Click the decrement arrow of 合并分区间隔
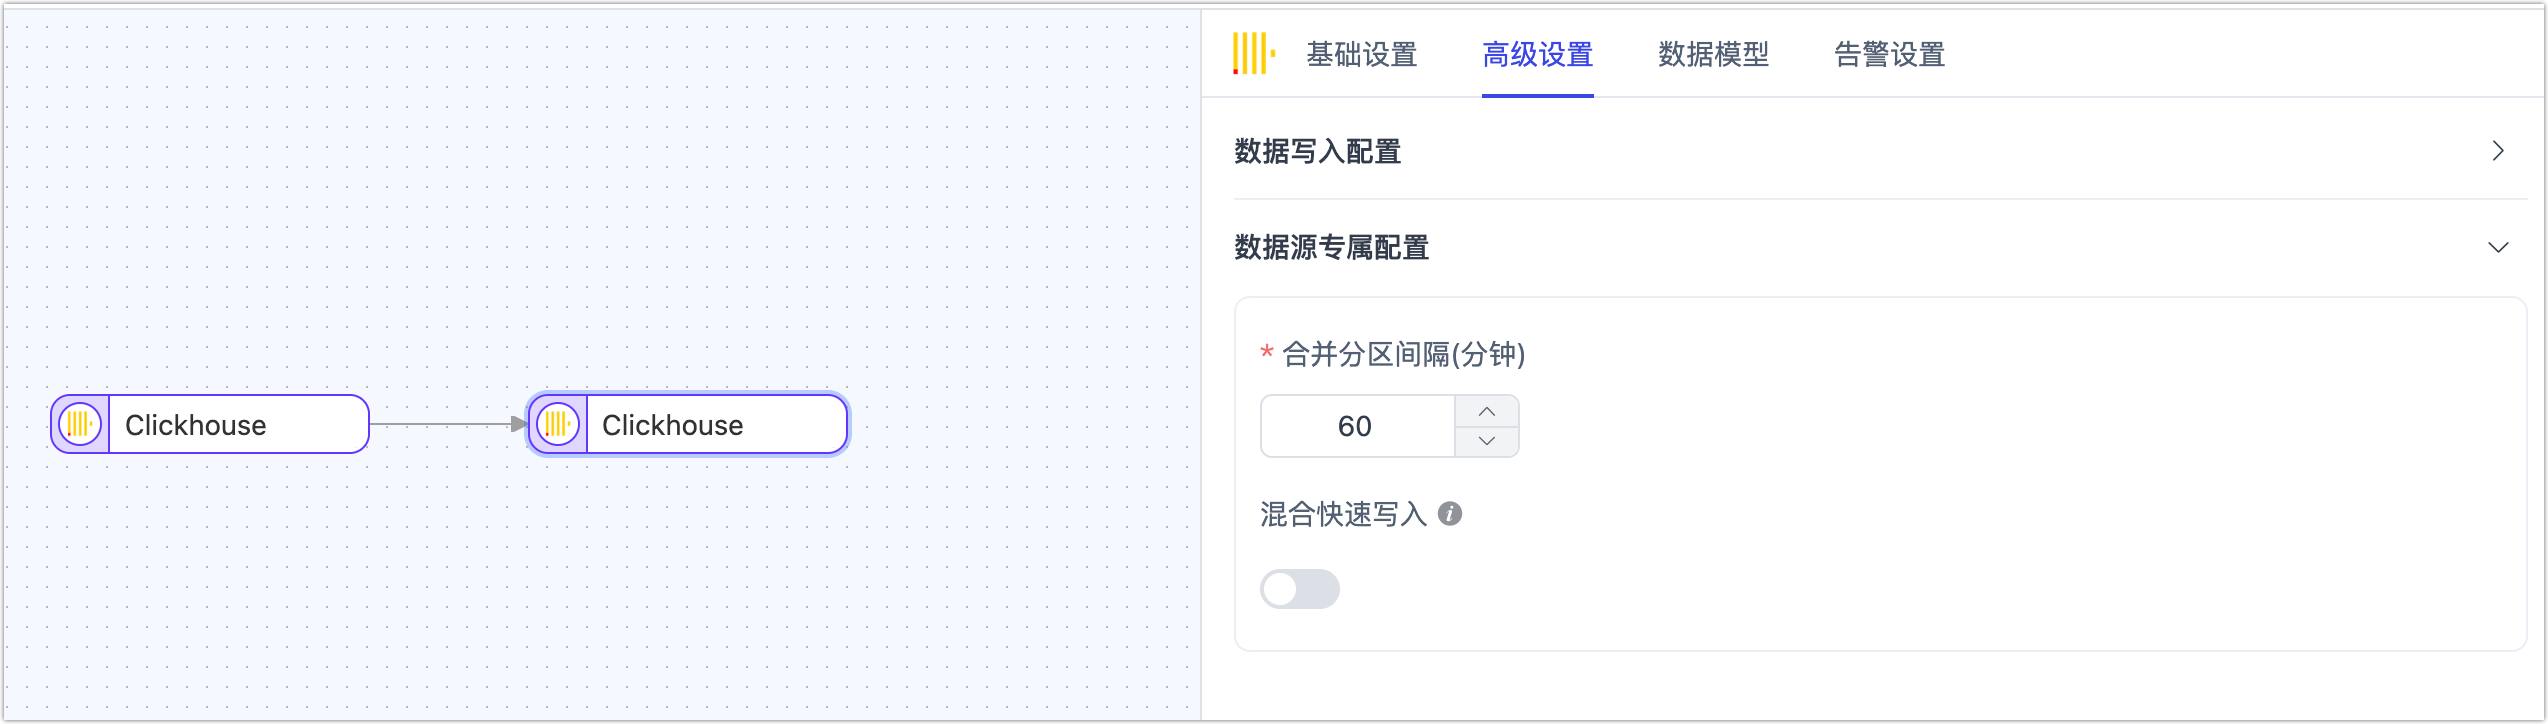The image size is (2548, 724). [x=1486, y=441]
